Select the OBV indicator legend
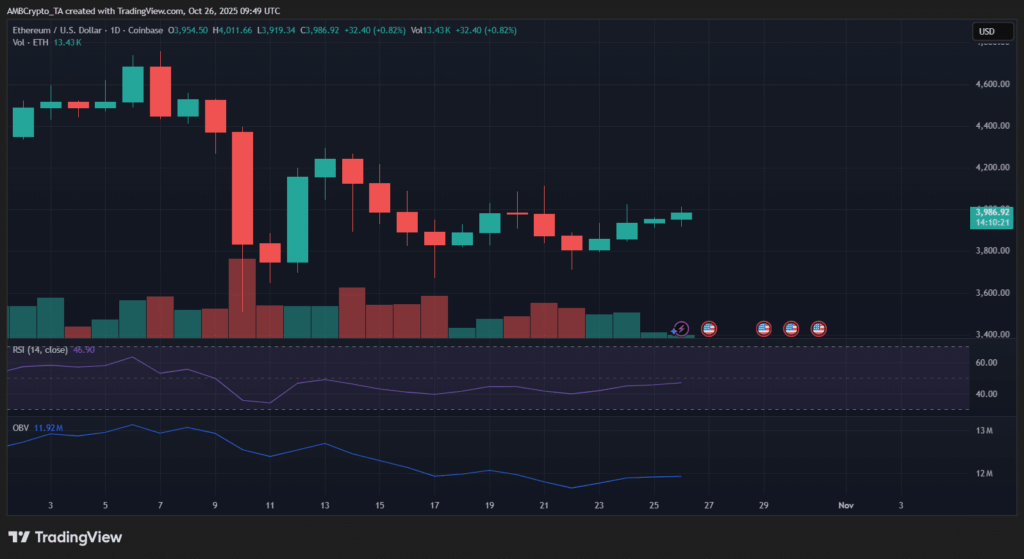 (20, 427)
